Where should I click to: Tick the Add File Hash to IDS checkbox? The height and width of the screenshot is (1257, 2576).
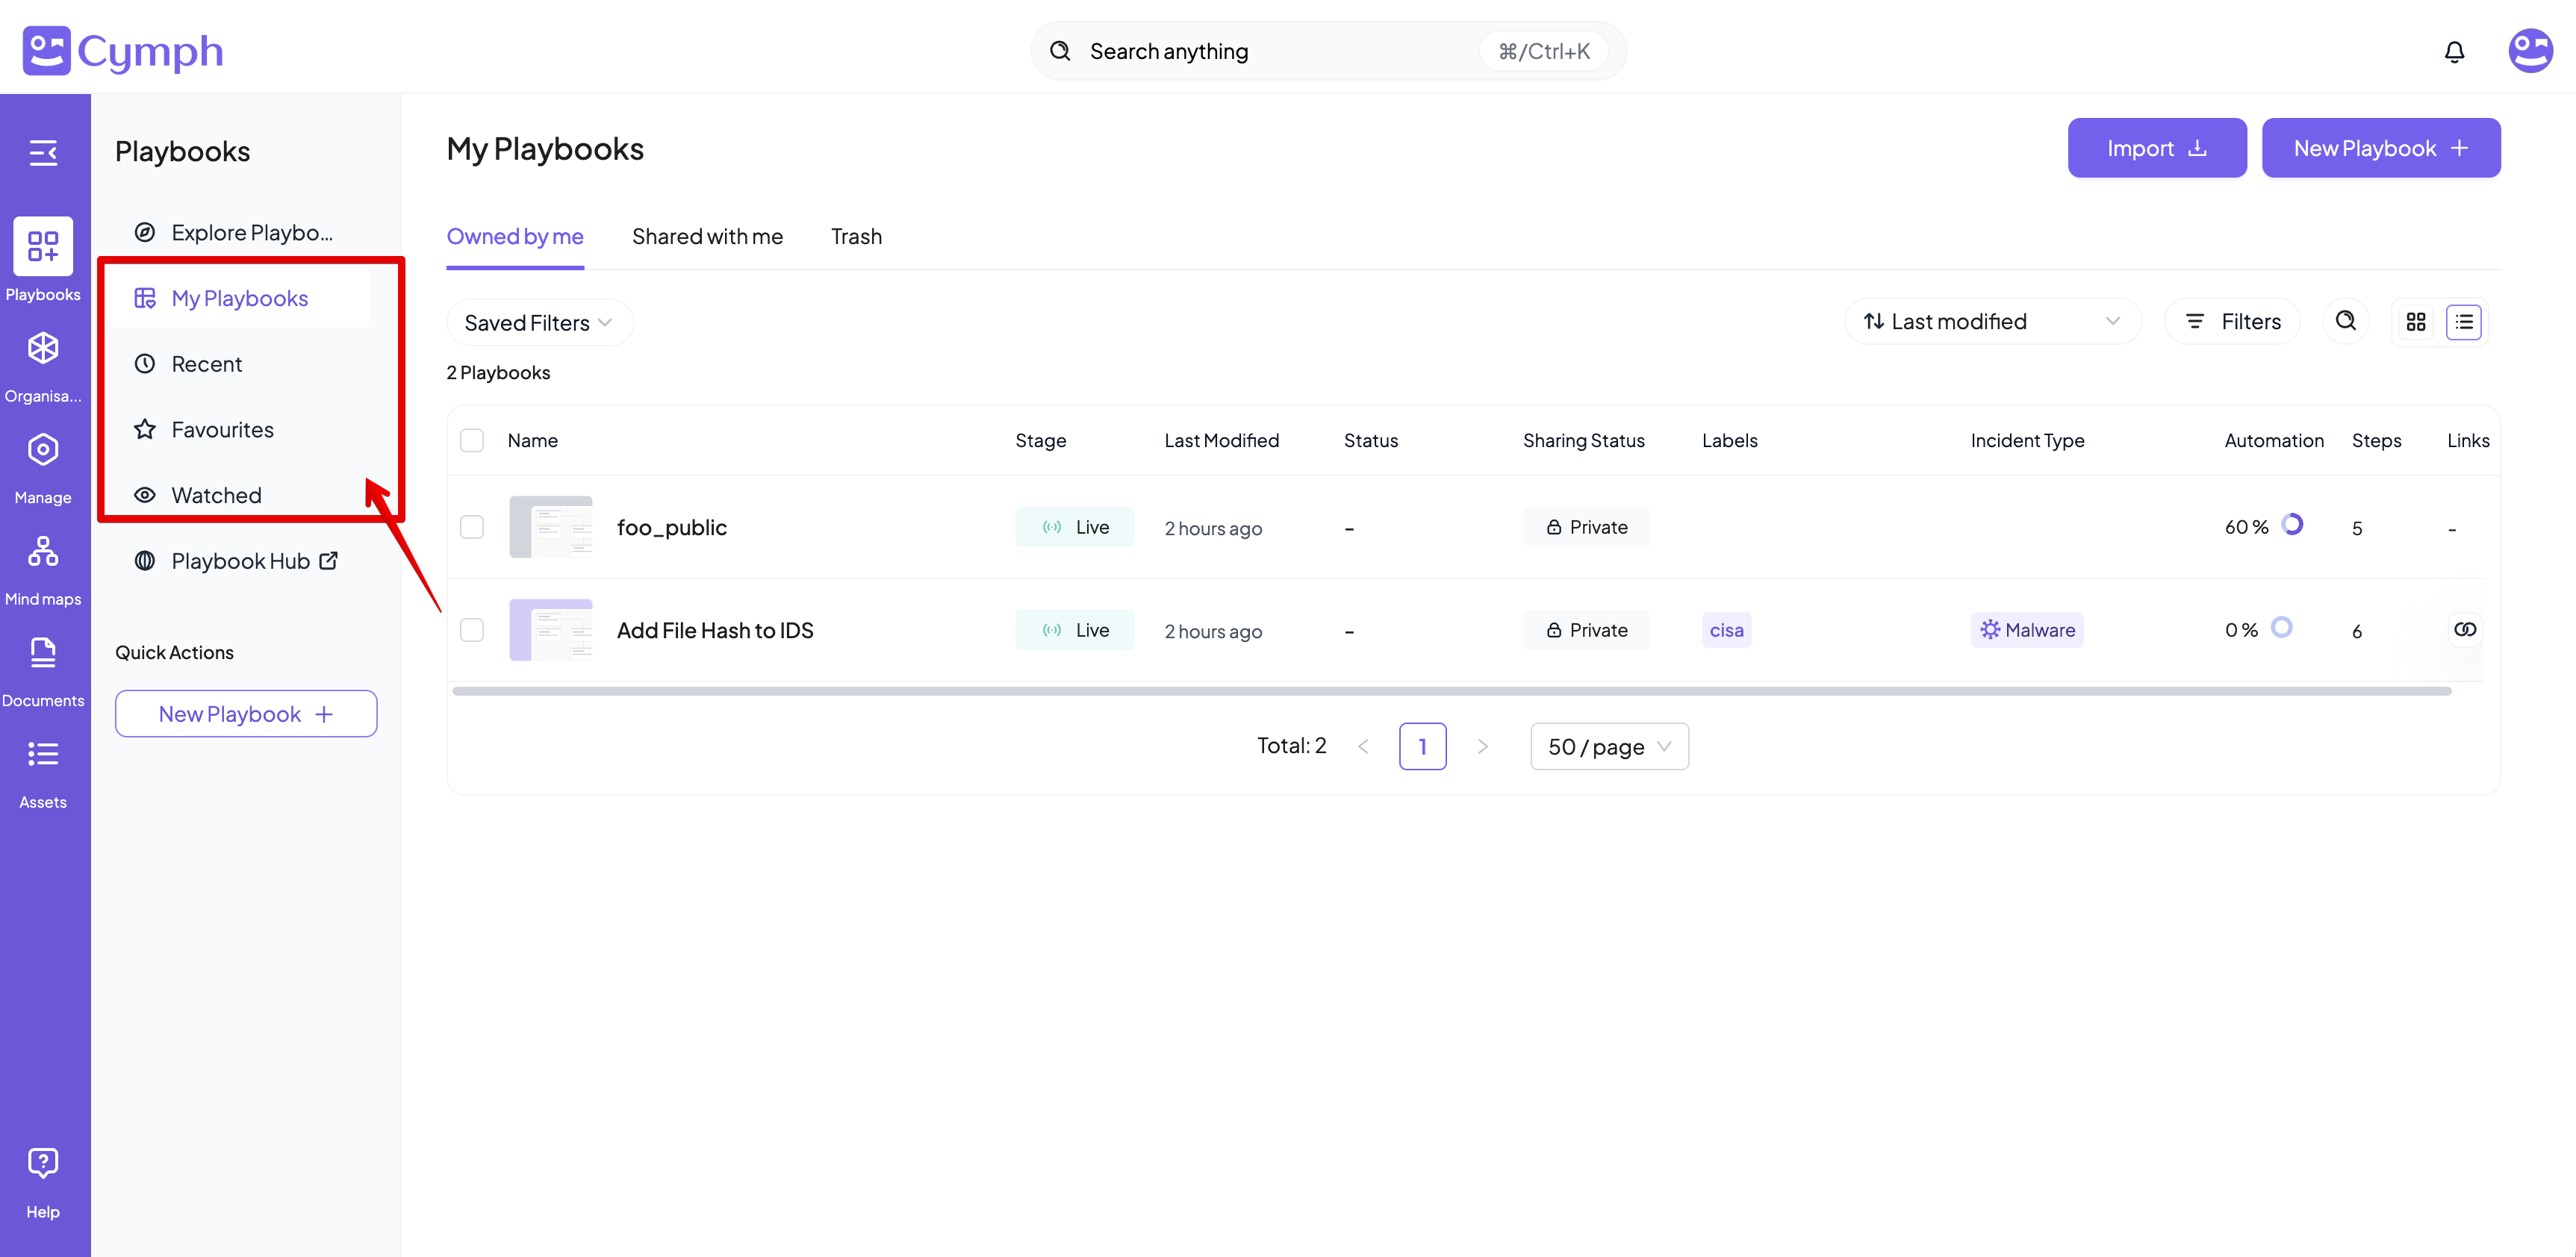tap(472, 630)
